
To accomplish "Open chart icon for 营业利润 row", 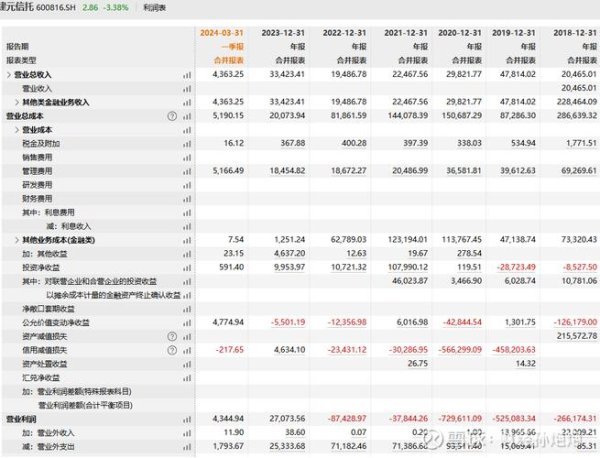I will pos(187,420).
